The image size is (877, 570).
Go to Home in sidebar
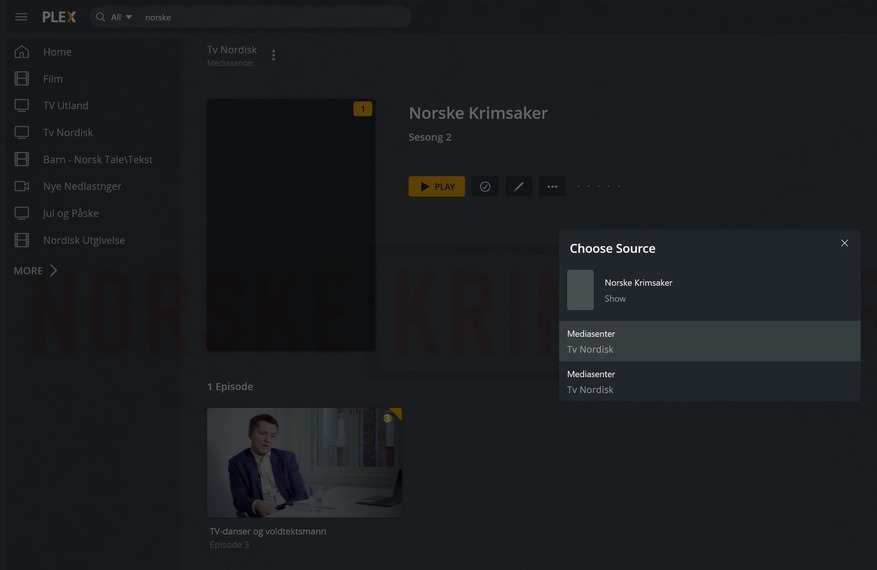click(57, 52)
